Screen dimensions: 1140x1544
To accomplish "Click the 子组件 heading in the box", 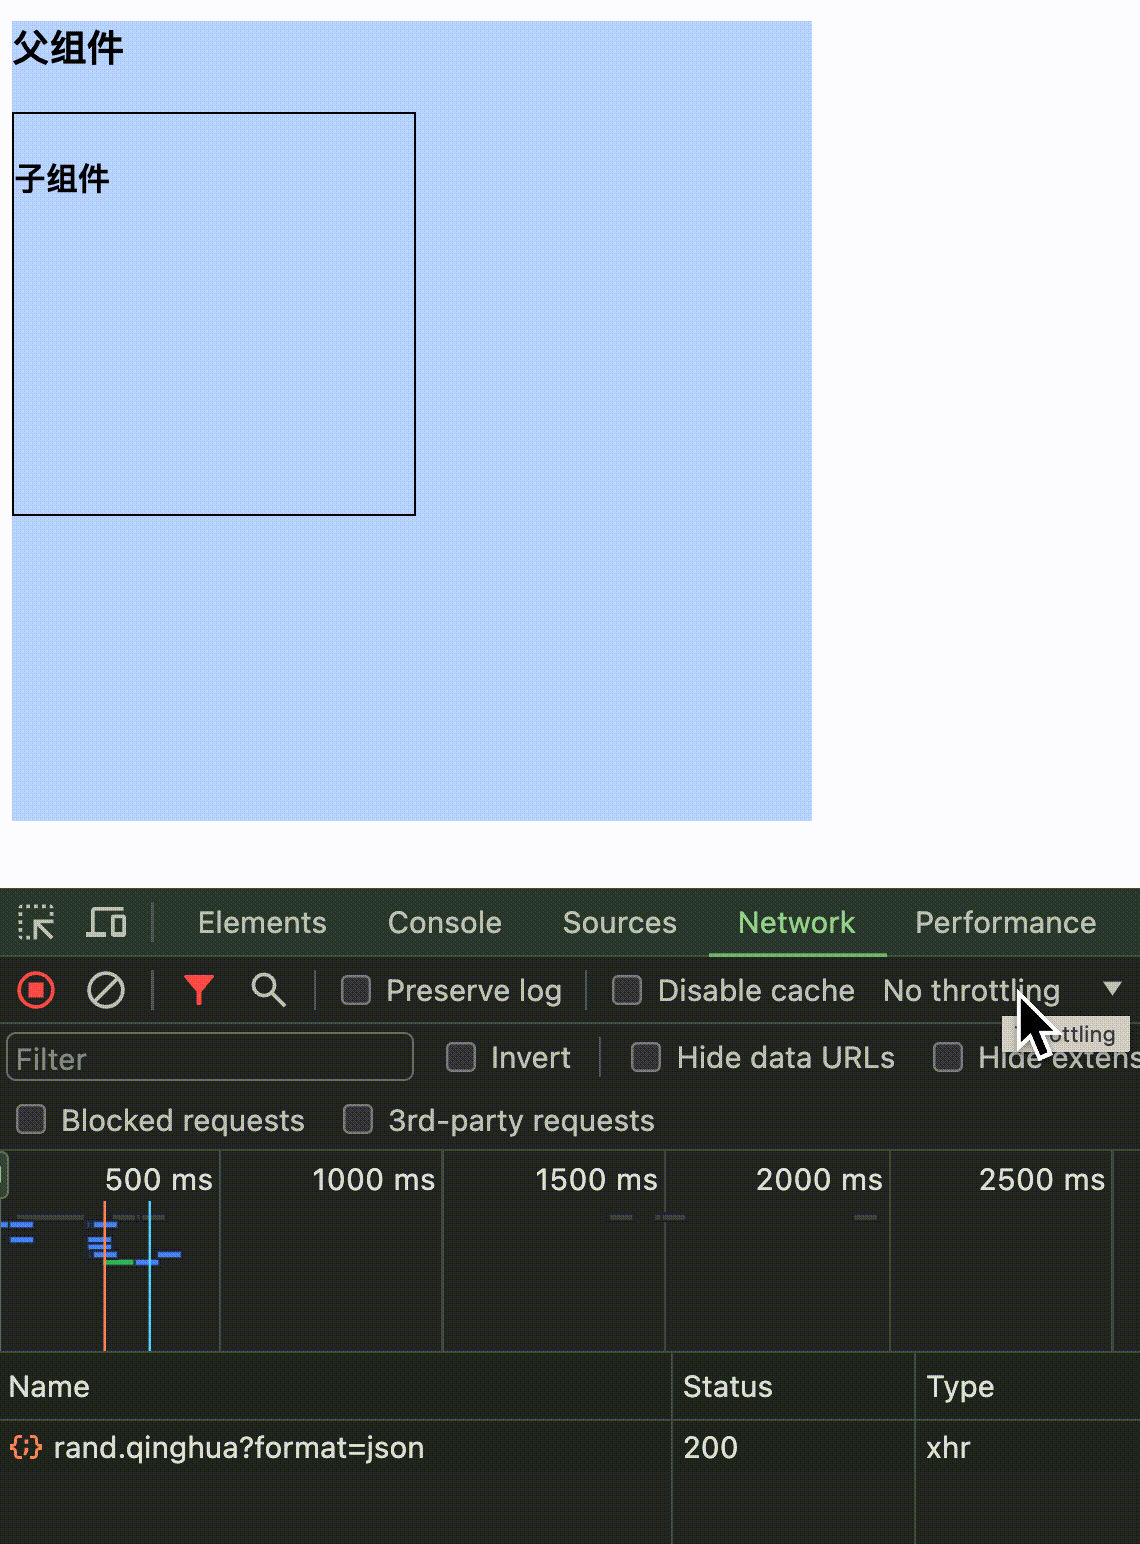I will [62, 179].
